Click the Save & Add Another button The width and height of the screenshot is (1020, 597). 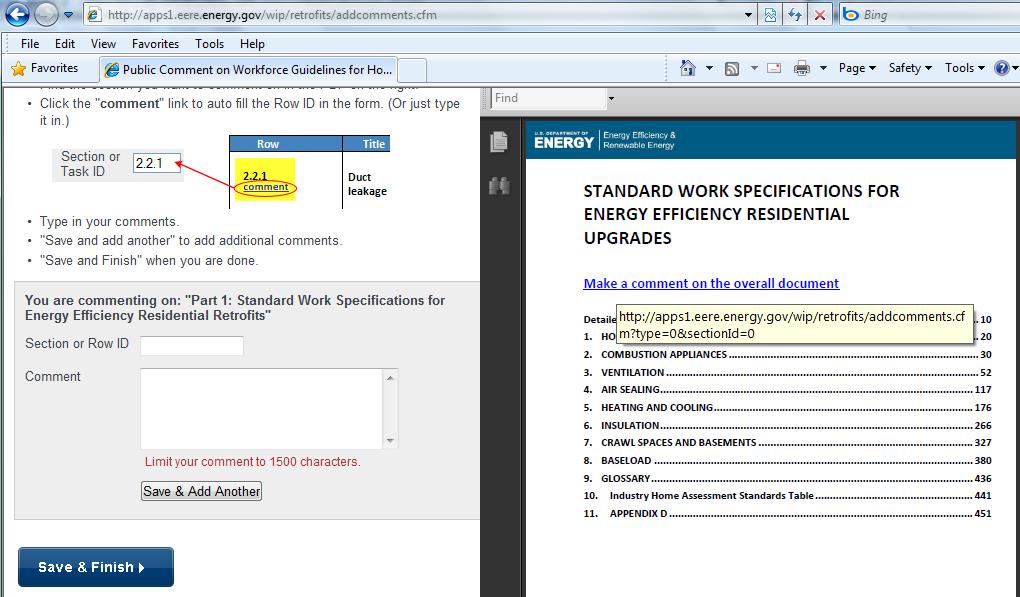tap(201, 491)
